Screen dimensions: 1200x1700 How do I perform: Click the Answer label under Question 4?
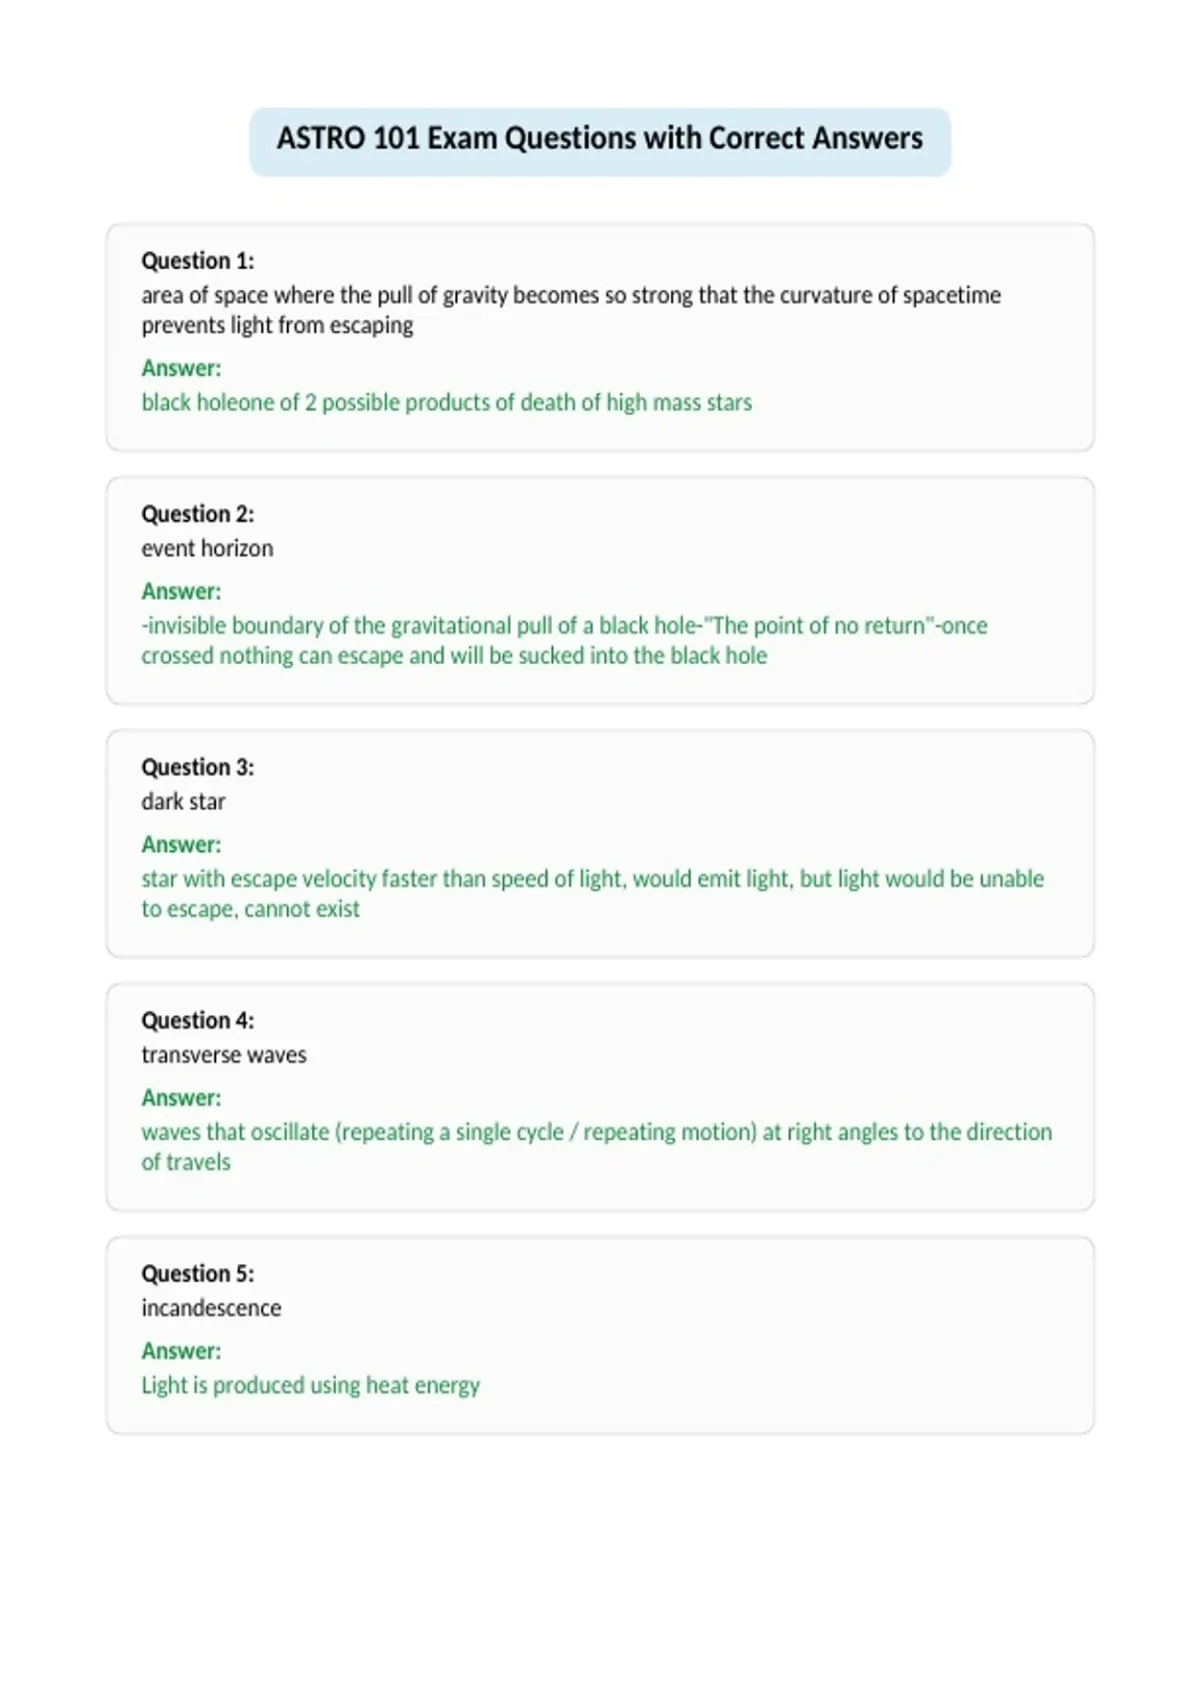pyautogui.click(x=181, y=1097)
